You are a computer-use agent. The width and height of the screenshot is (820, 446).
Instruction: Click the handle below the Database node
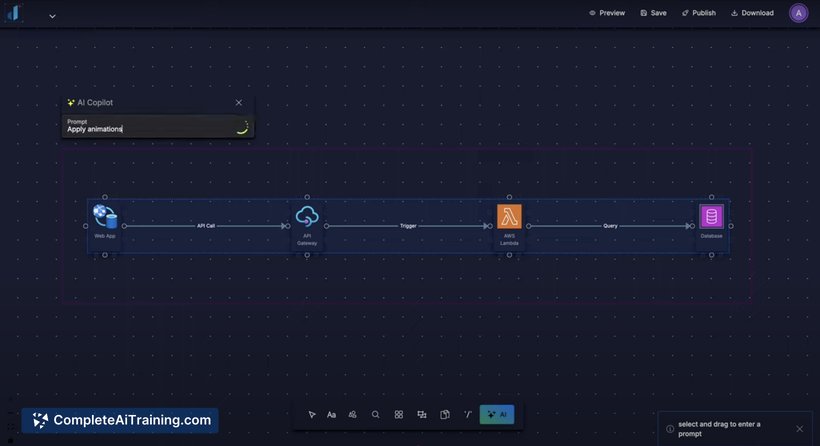[712, 255]
